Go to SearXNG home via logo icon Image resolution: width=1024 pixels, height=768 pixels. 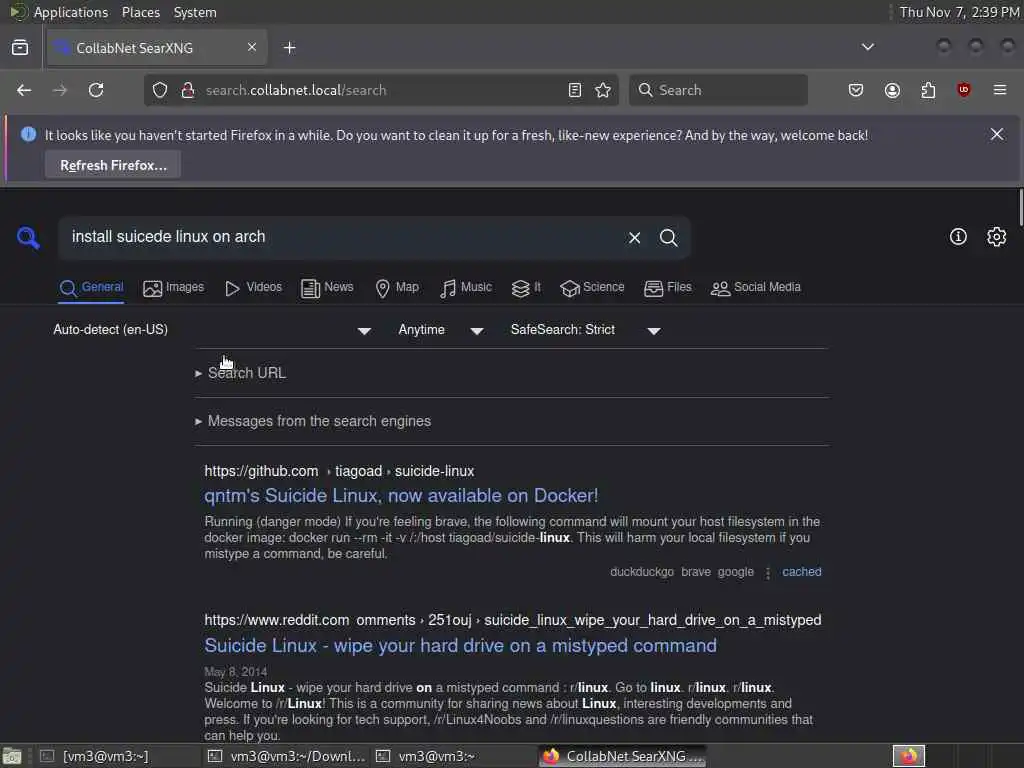coord(28,237)
